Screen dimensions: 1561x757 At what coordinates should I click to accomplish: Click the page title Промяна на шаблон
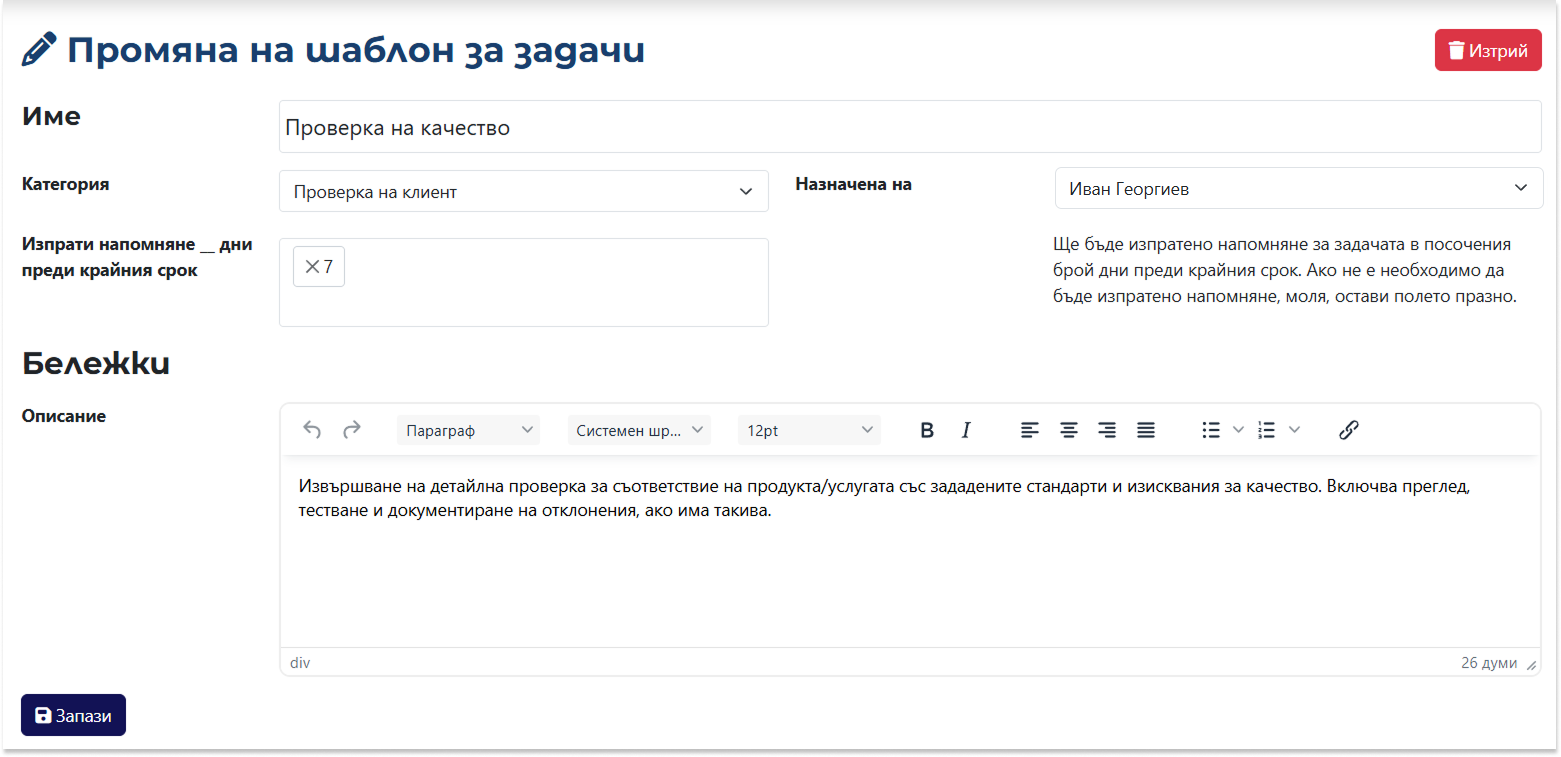pyautogui.click(x=356, y=50)
